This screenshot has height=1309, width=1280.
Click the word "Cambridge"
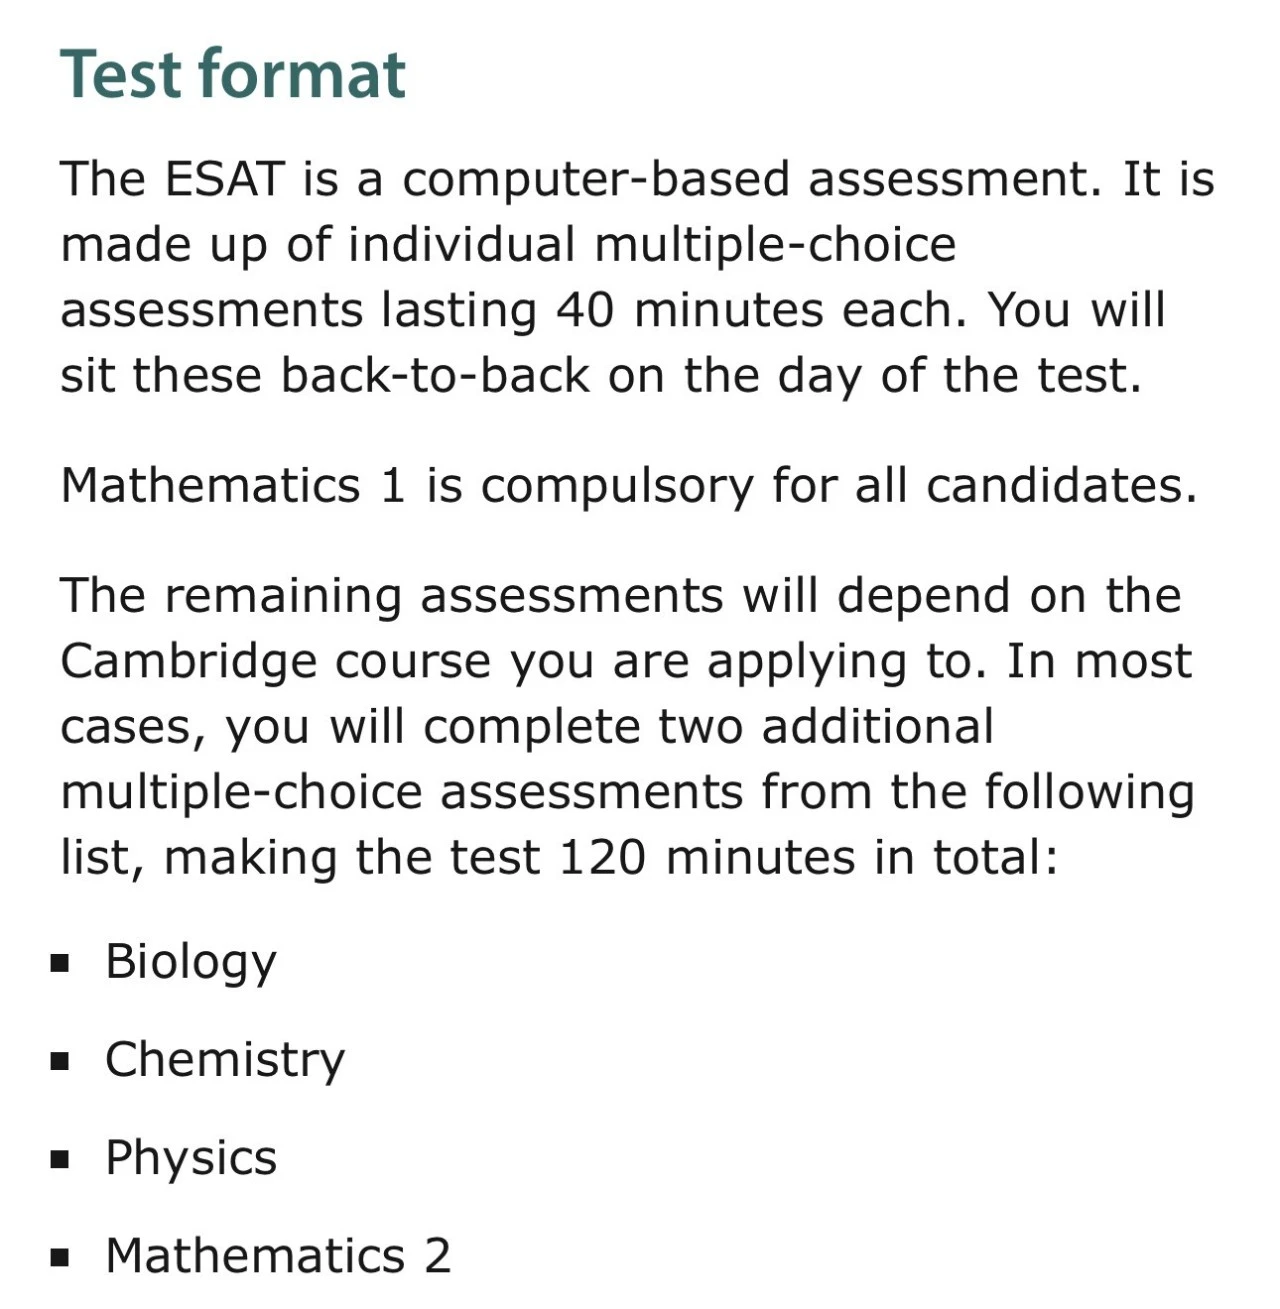tap(188, 662)
